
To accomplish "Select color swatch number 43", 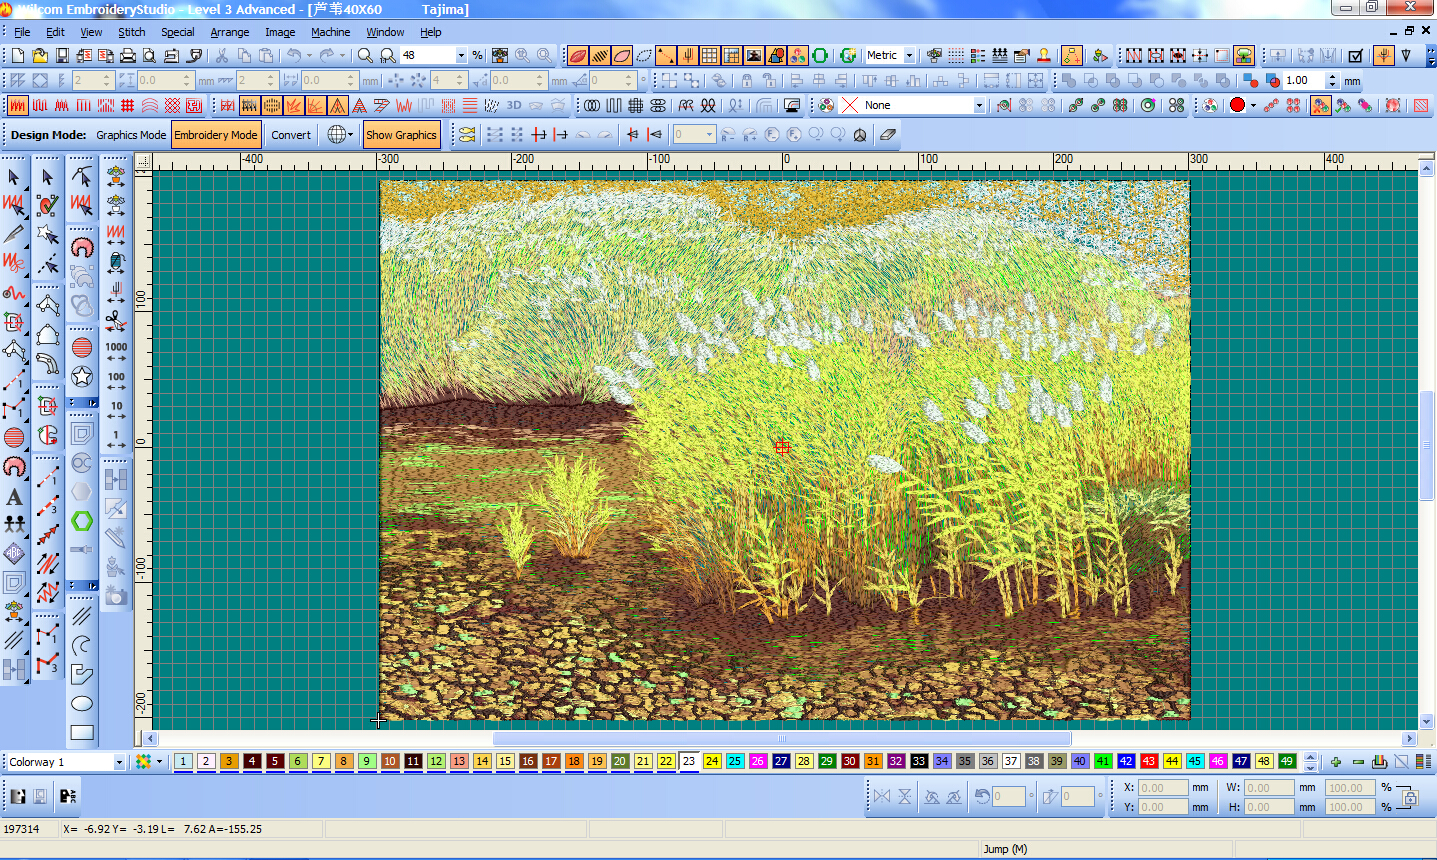I will point(1149,762).
